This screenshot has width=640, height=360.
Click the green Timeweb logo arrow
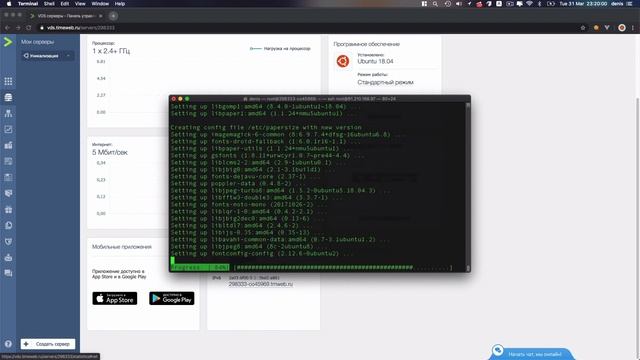8,42
